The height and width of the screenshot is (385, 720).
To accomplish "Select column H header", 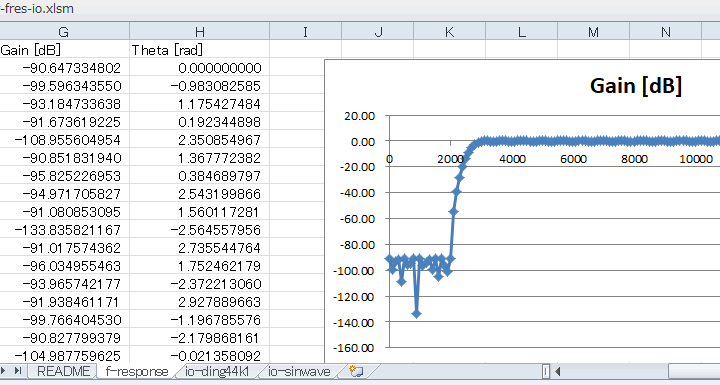I will click(199, 32).
